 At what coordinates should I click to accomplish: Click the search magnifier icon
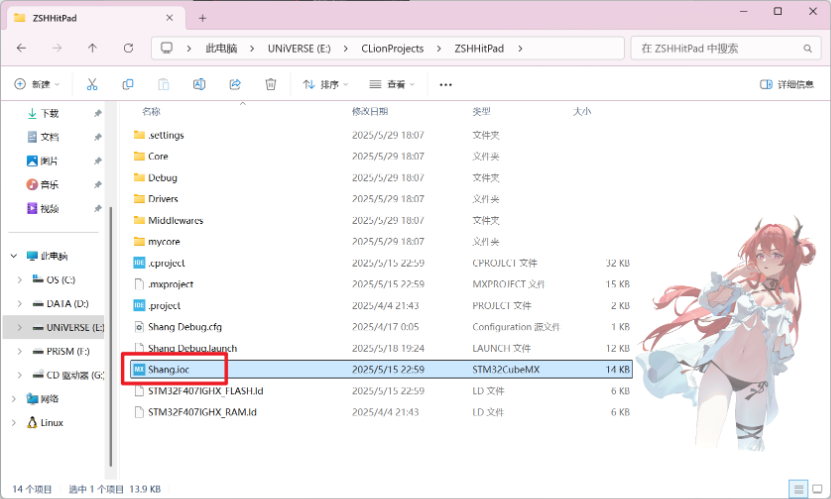(x=807, y=49)
